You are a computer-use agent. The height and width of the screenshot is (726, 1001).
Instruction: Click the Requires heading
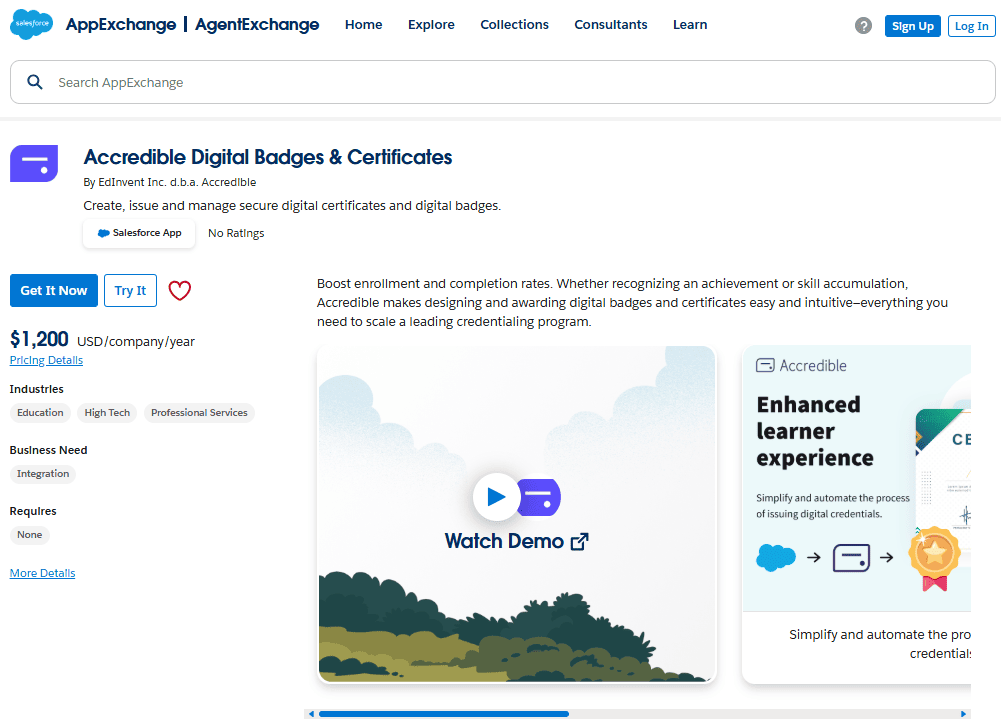[x=33, y=511]
